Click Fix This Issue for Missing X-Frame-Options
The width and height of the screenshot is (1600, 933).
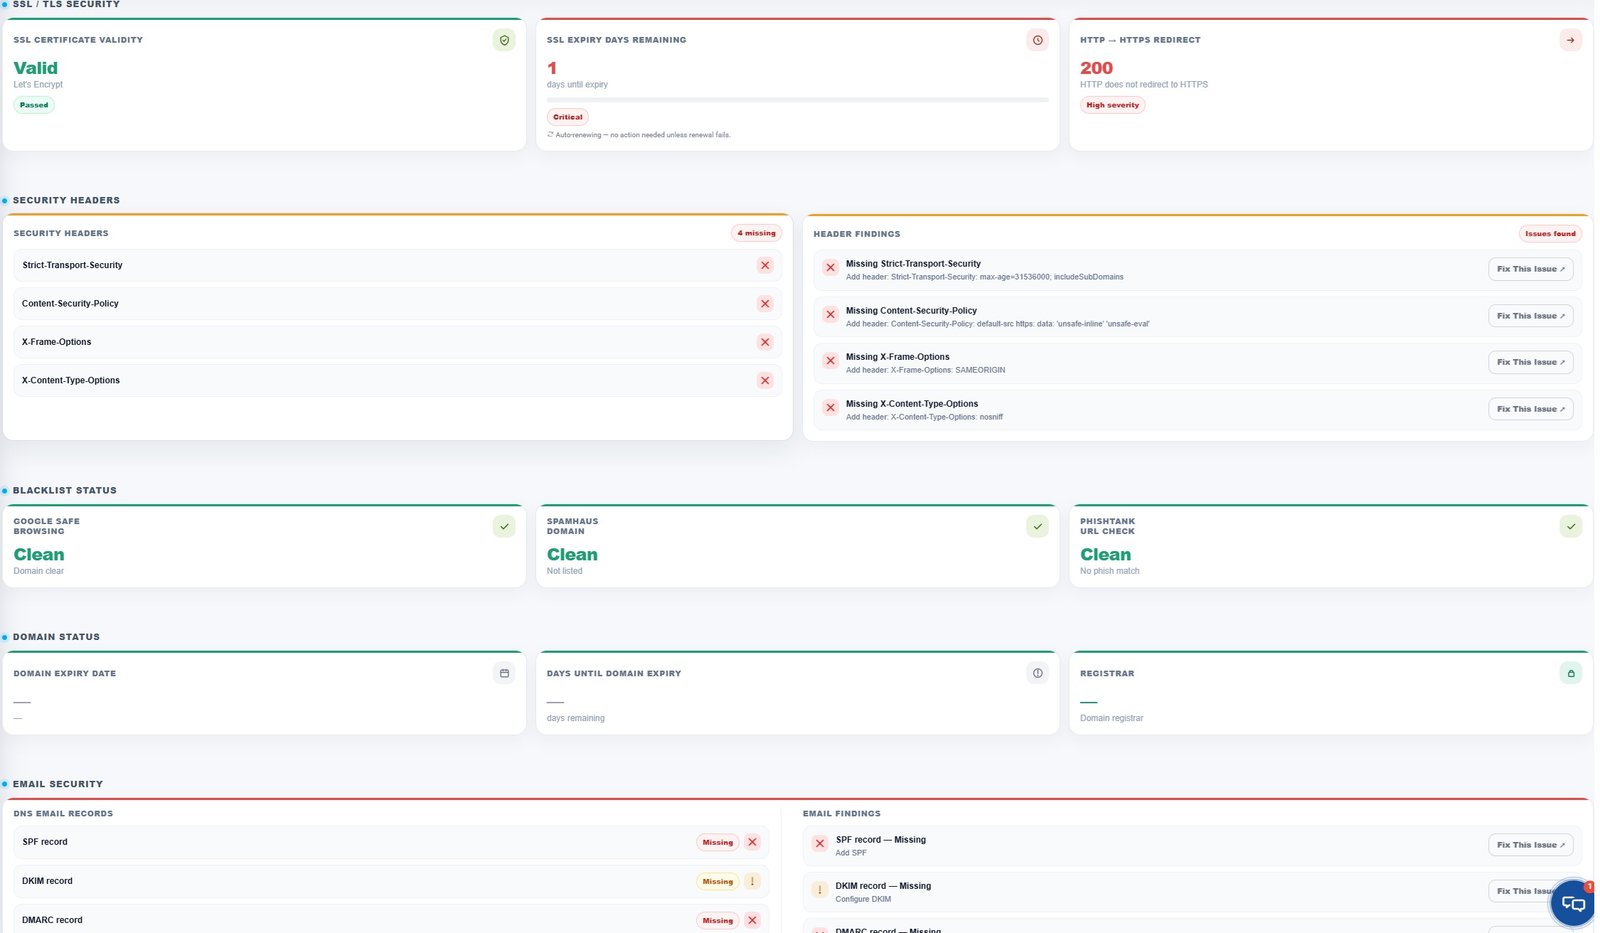[1530, 362]
